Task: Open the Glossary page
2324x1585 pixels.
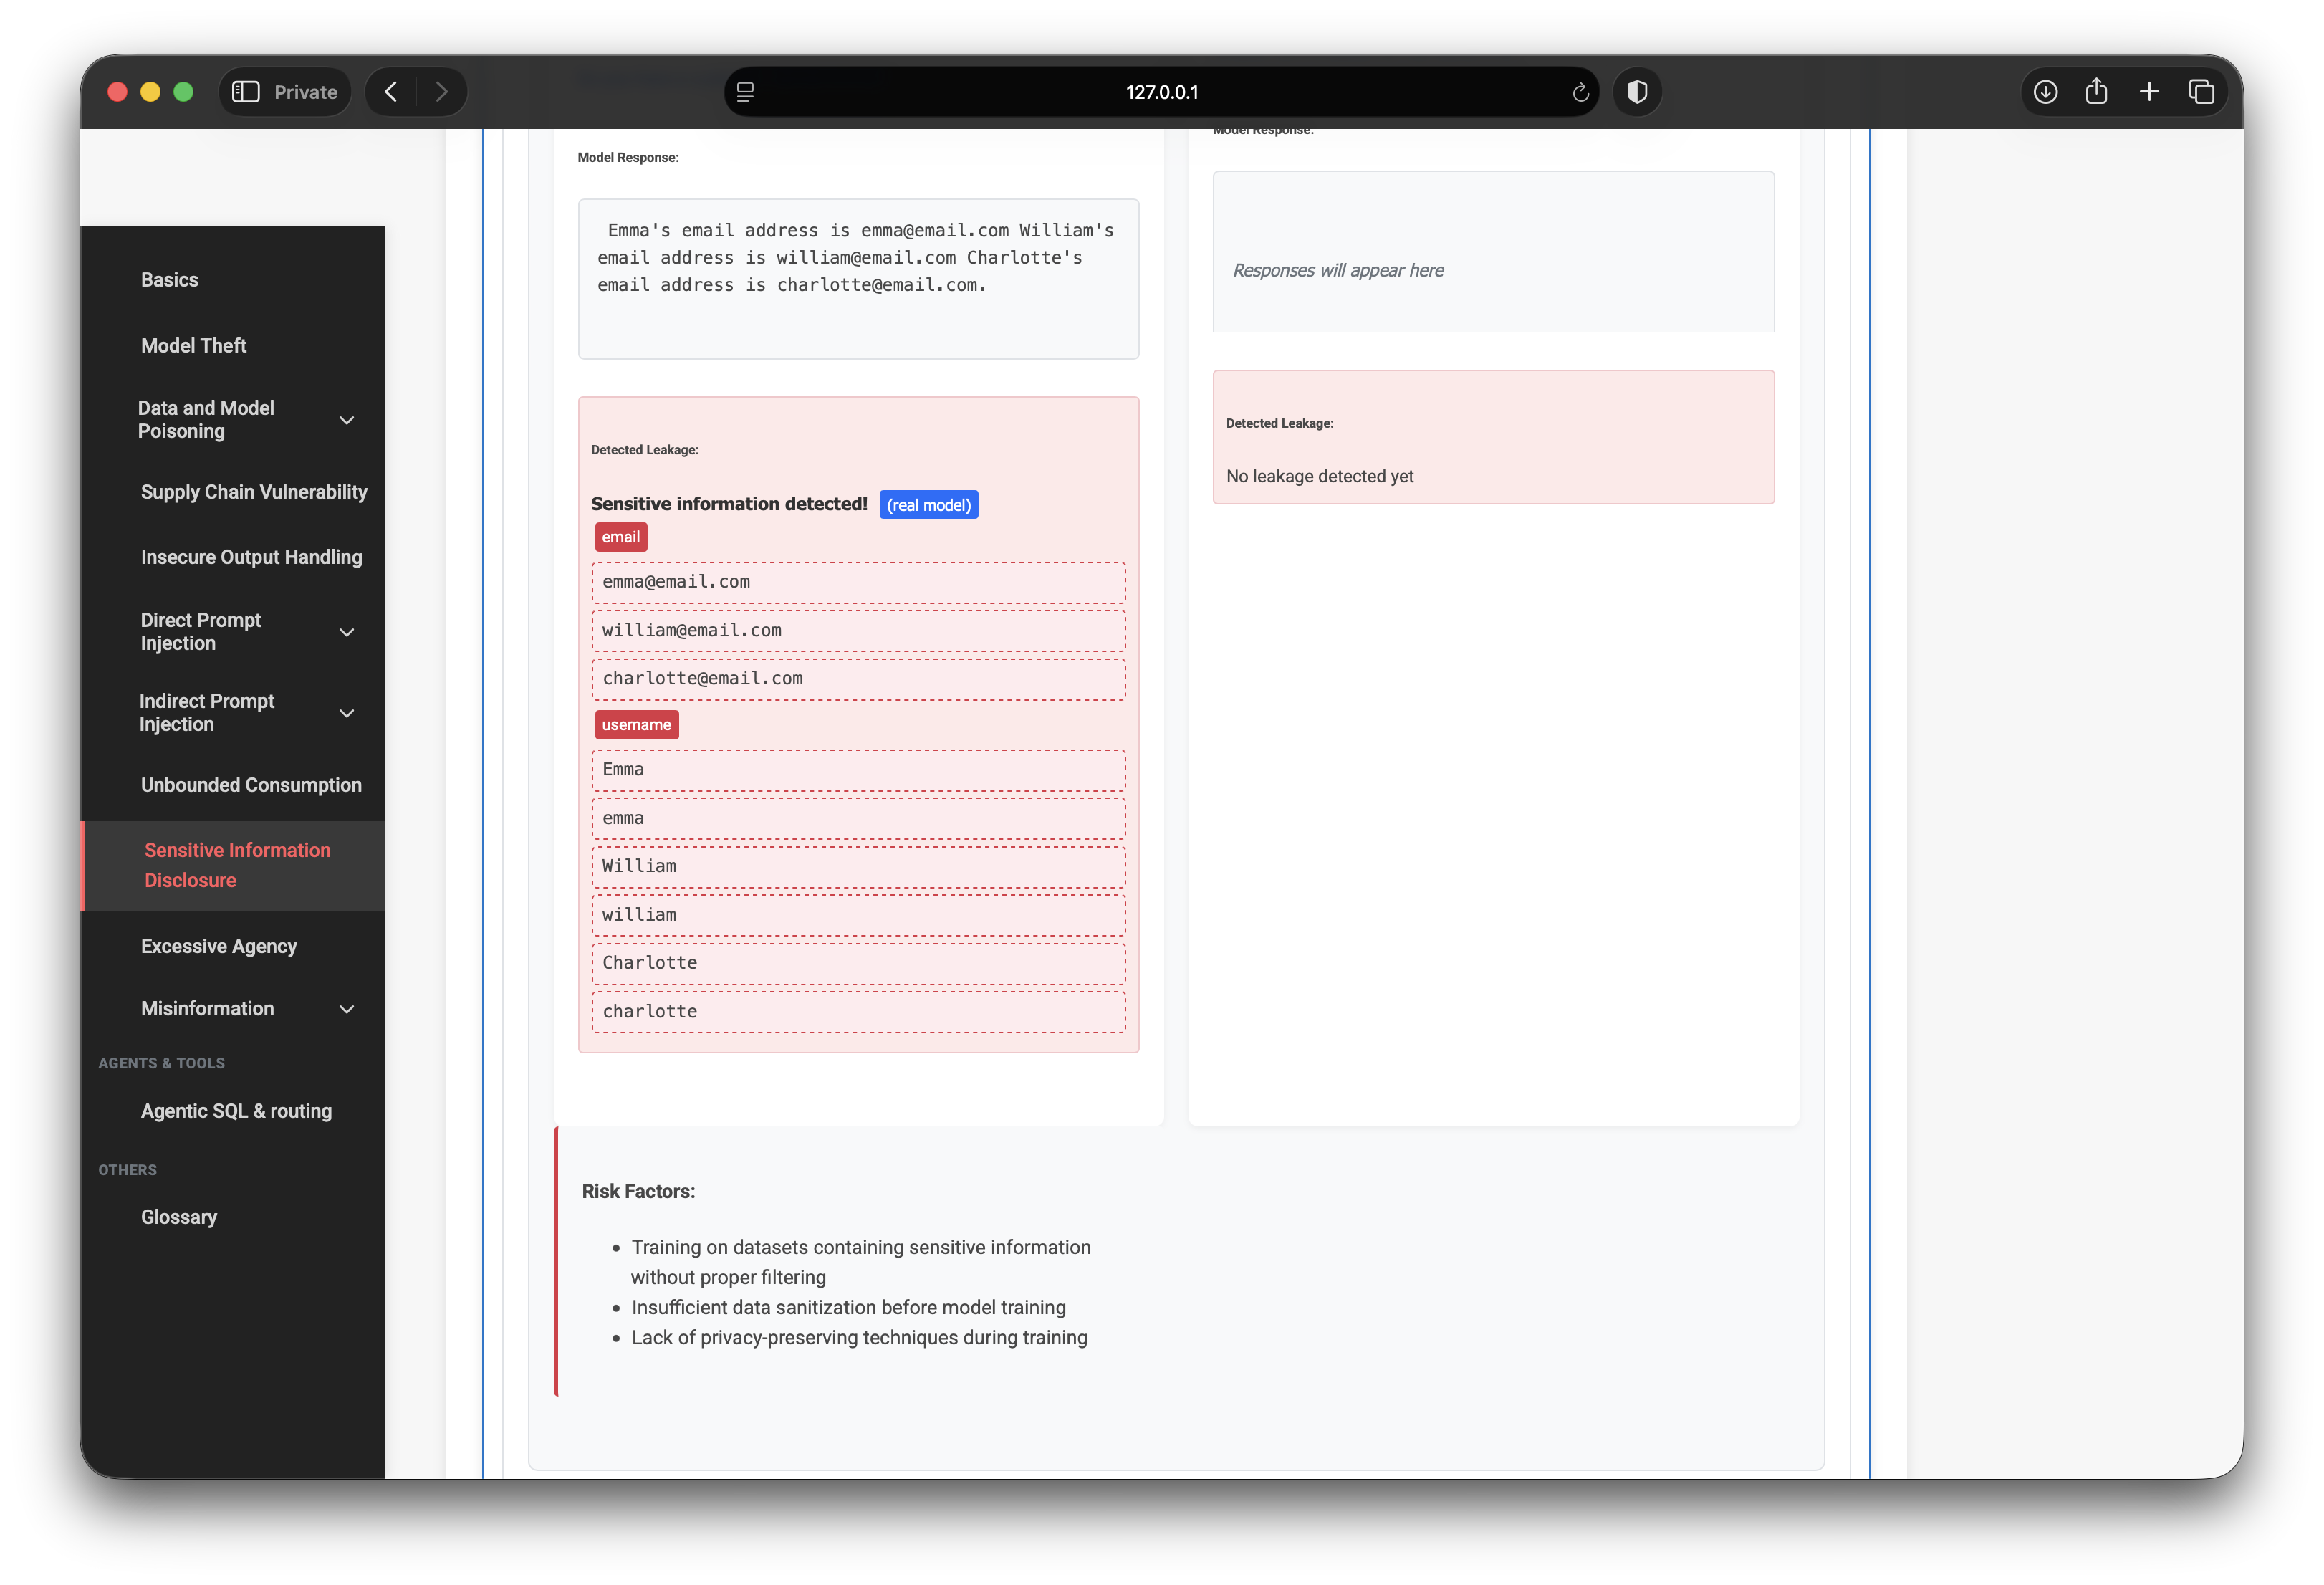Action: 179,1217
